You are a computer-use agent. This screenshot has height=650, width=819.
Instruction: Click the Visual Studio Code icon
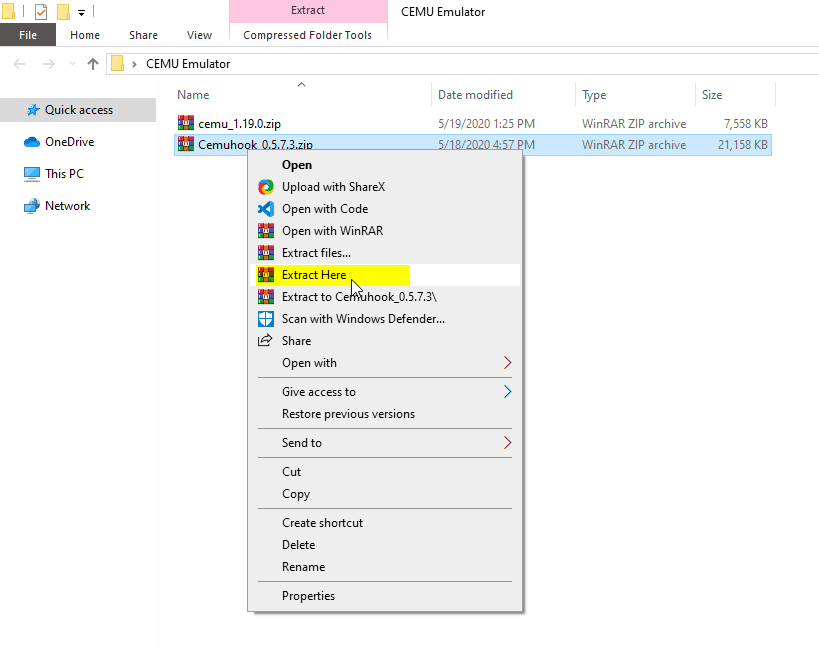266,209
